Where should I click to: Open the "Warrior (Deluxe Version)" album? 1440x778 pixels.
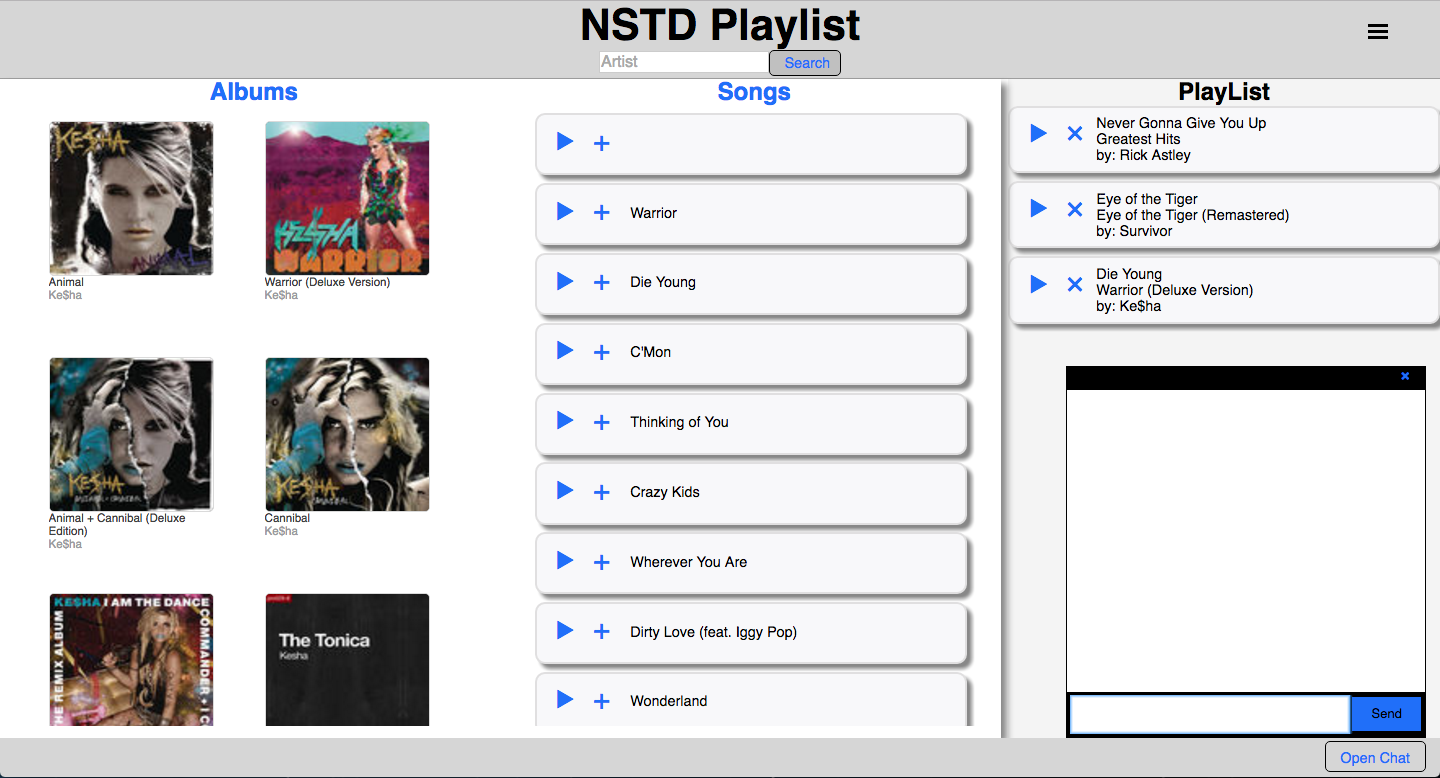point(347,197)
